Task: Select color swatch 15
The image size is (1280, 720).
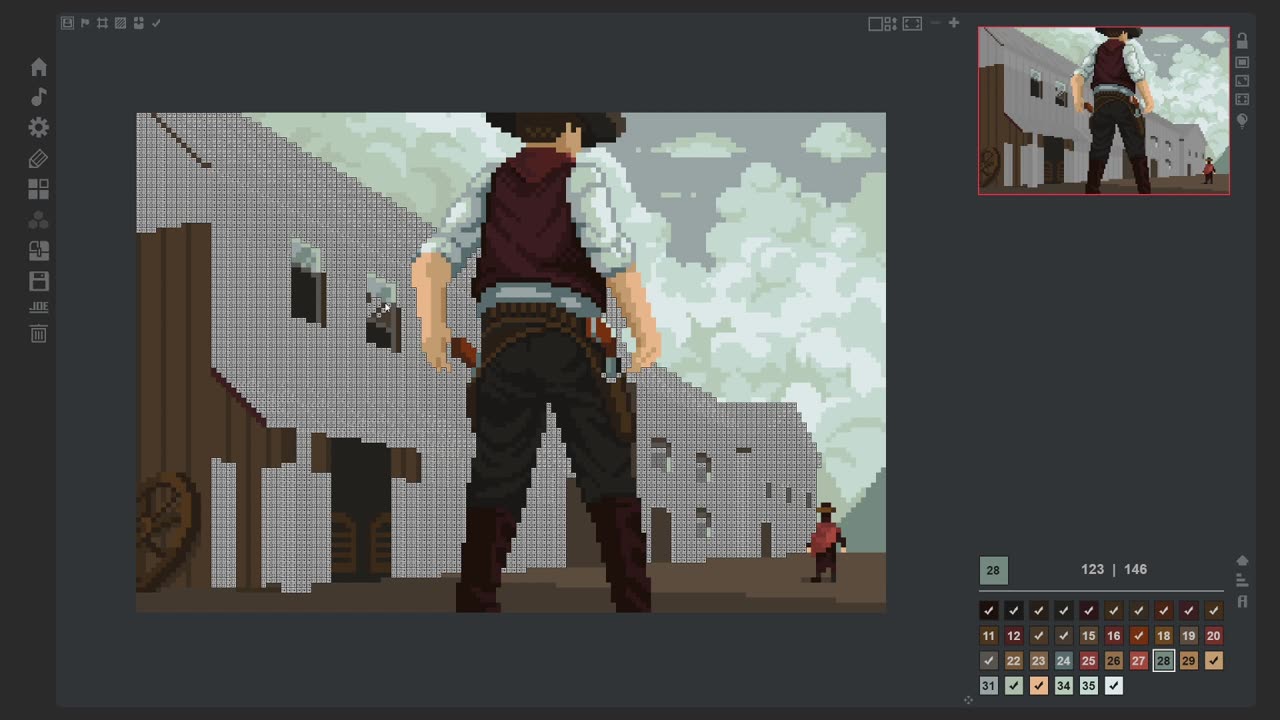Action: (x=1088, y=635)
